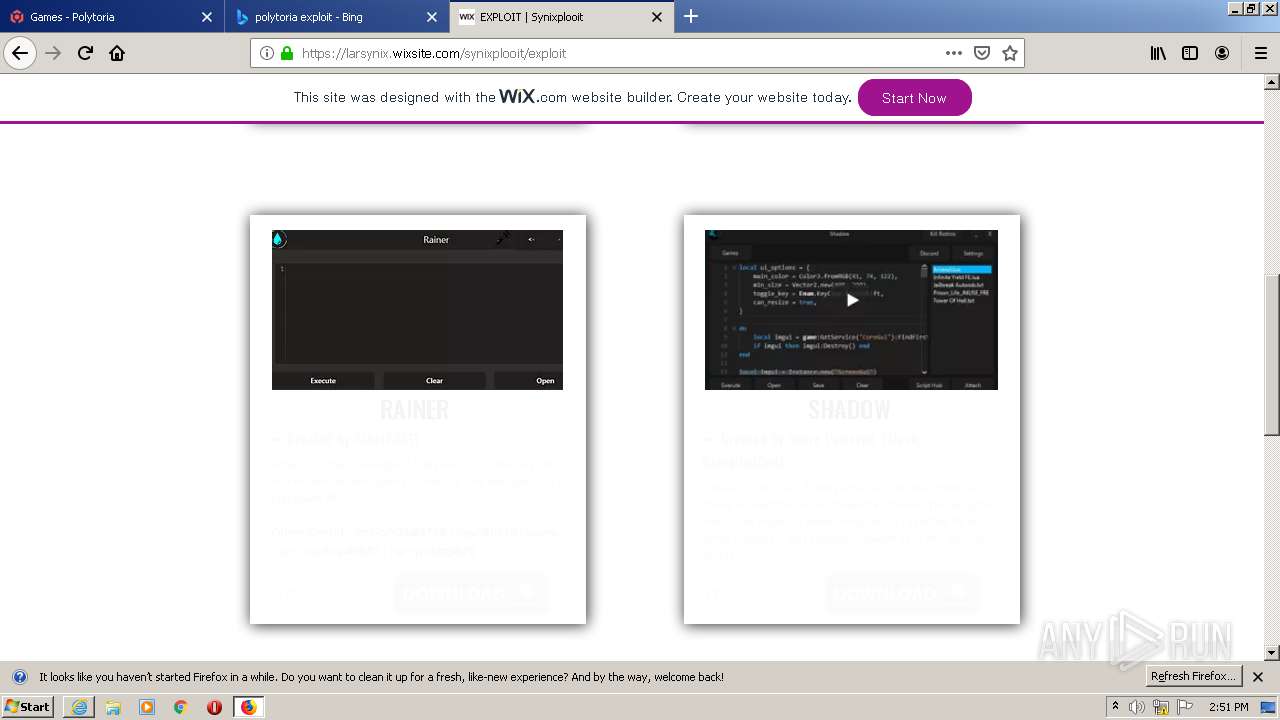Viewport: 1280px width, 720px height.
Task: Open page actions three-dot menu
Action: 953,53
